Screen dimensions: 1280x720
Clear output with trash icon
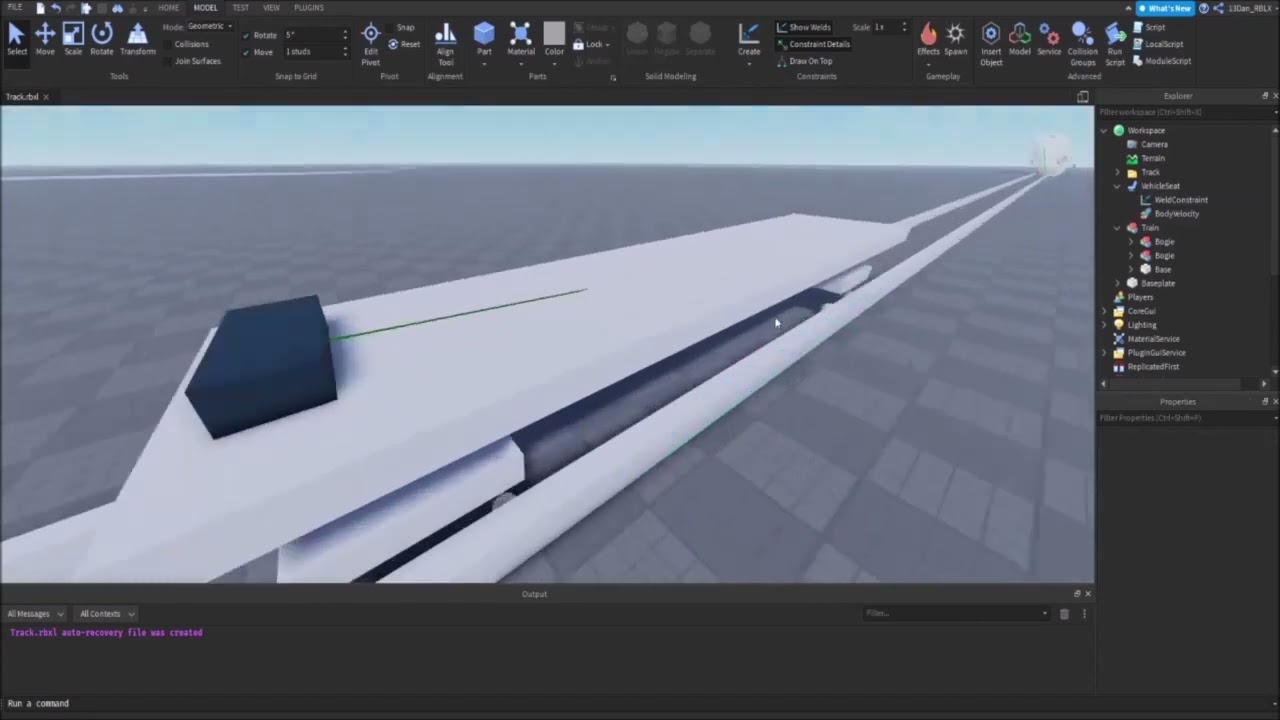(1064, 614)
